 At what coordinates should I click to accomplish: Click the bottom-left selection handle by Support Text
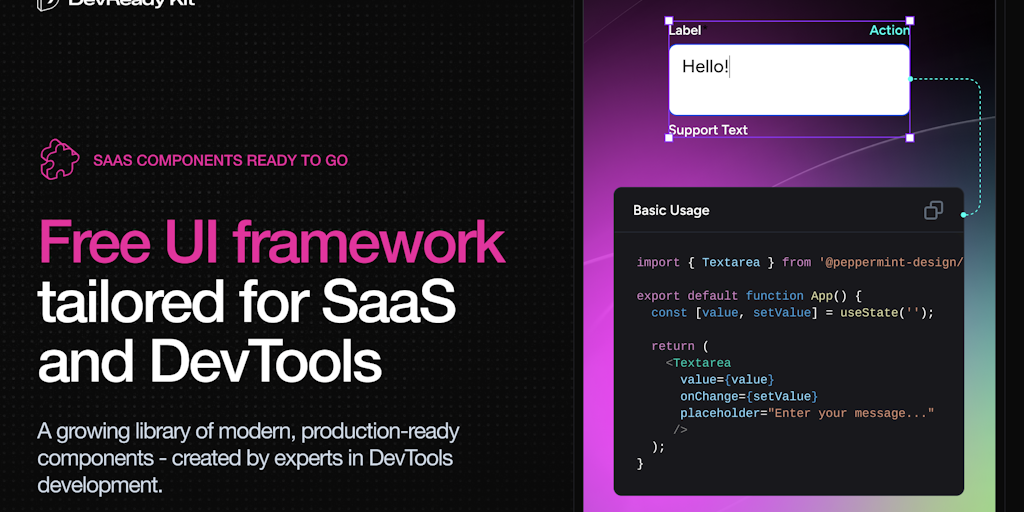[x=669, y=138]
